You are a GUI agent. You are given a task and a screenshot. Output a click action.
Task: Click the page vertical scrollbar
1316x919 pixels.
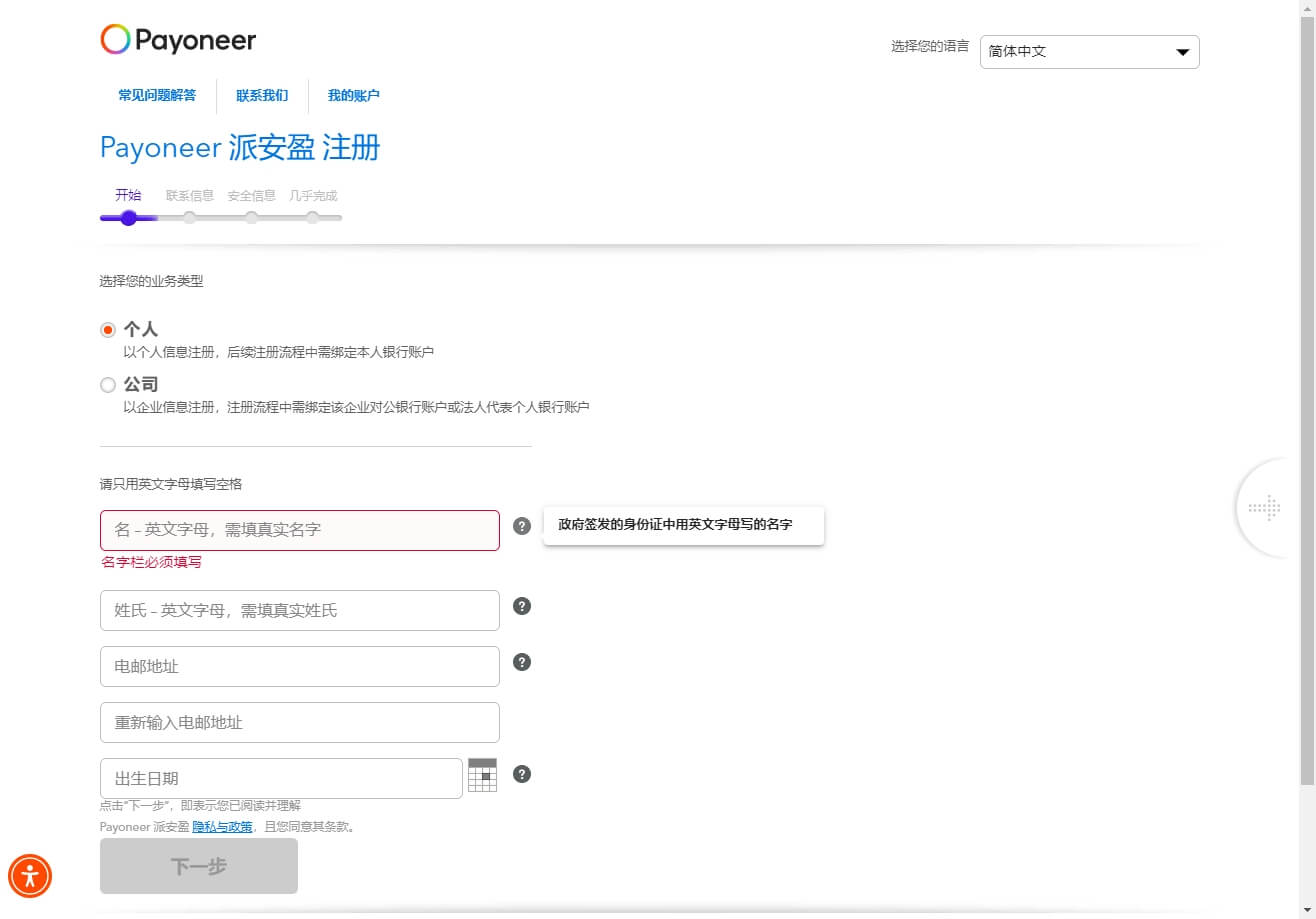1307,400
